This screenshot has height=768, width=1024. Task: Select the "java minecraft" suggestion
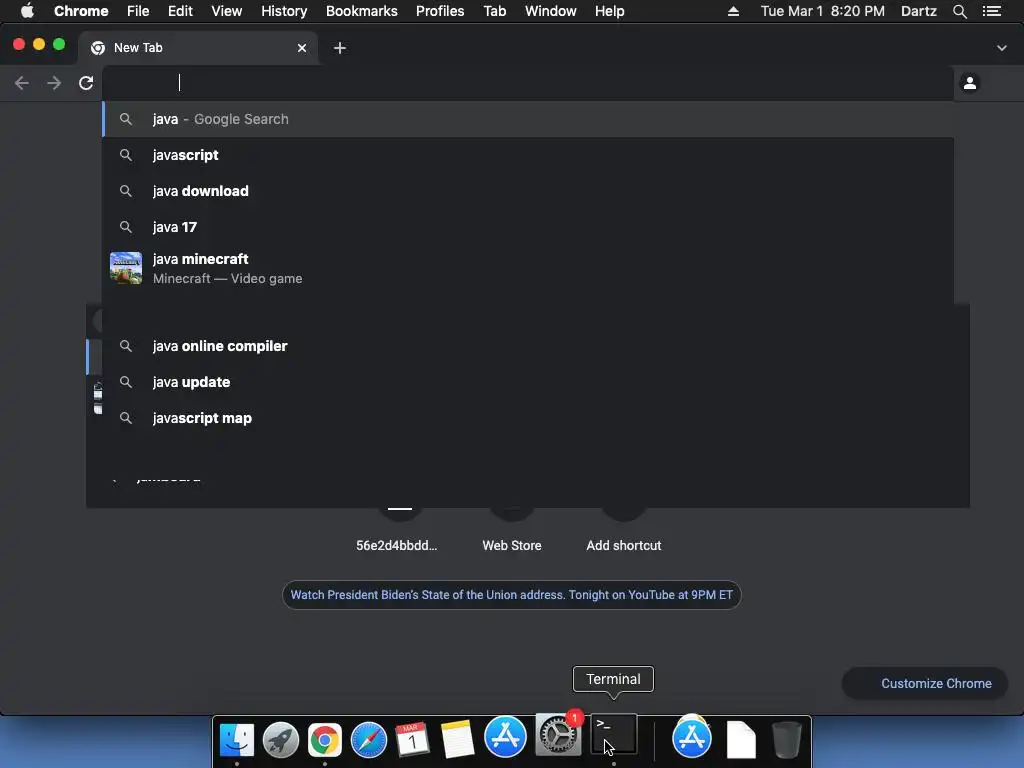point(528,268)
